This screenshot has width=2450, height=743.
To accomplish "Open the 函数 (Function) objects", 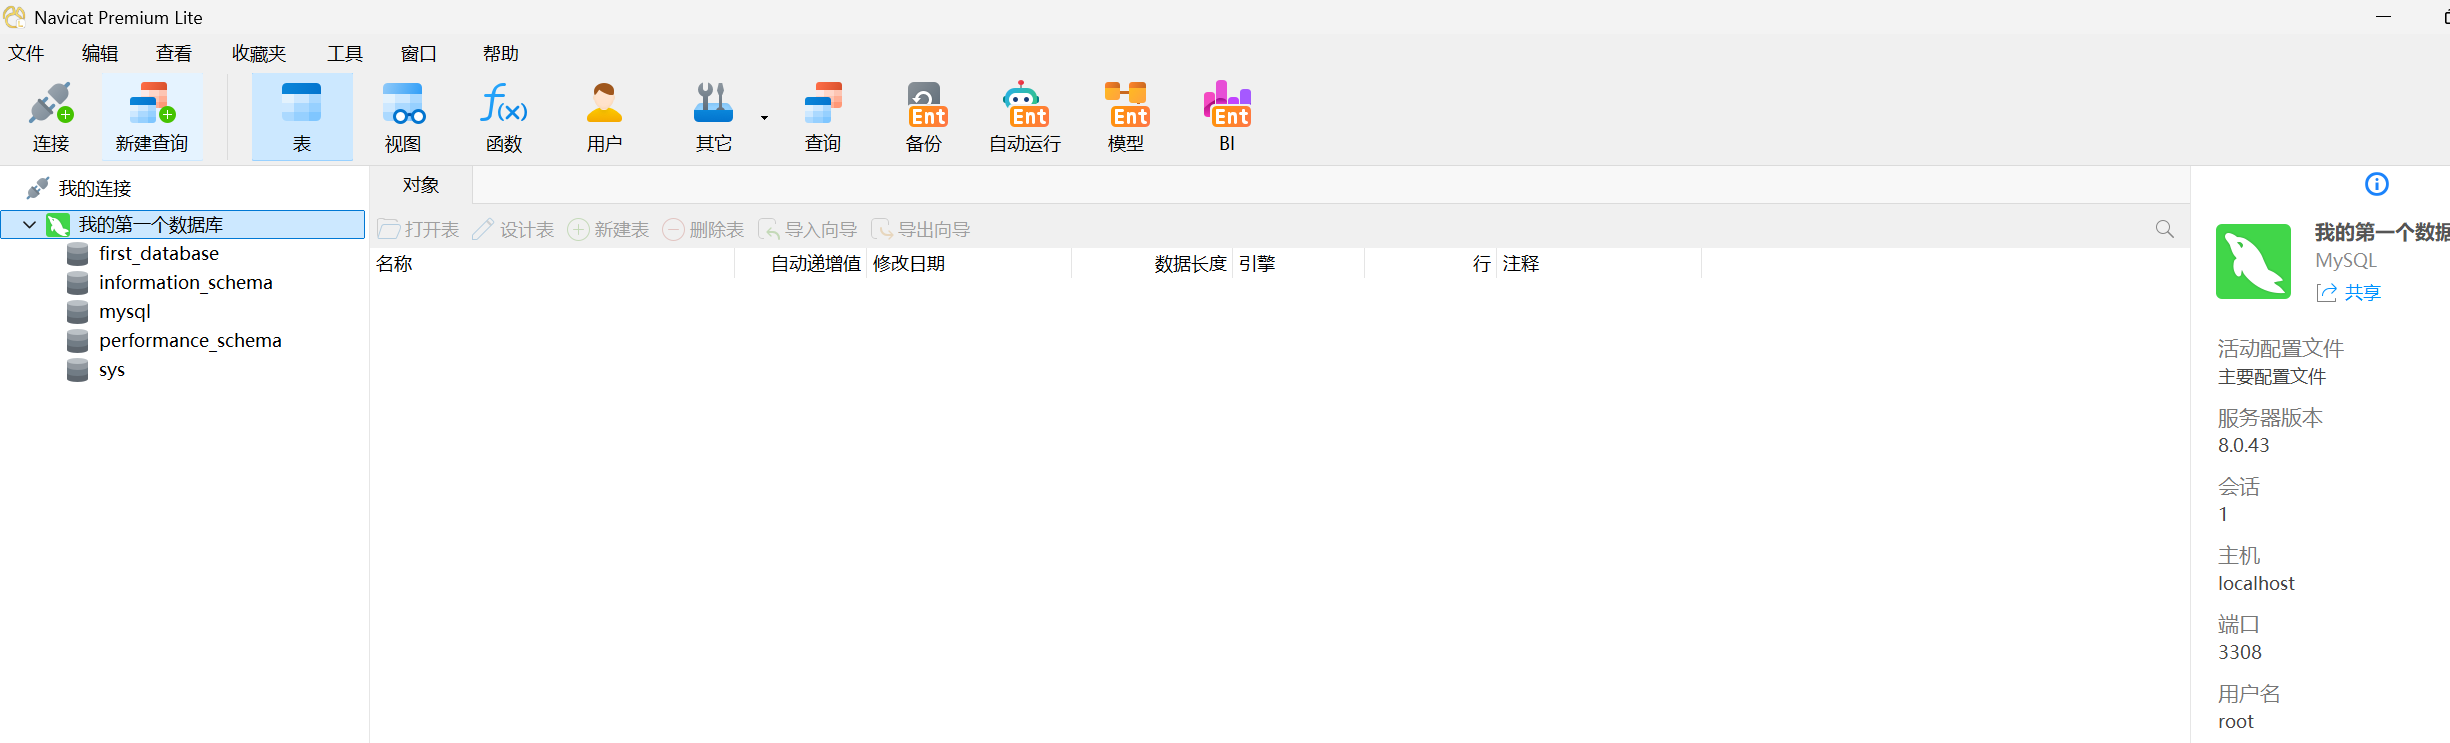I will [x=504, y=117].
